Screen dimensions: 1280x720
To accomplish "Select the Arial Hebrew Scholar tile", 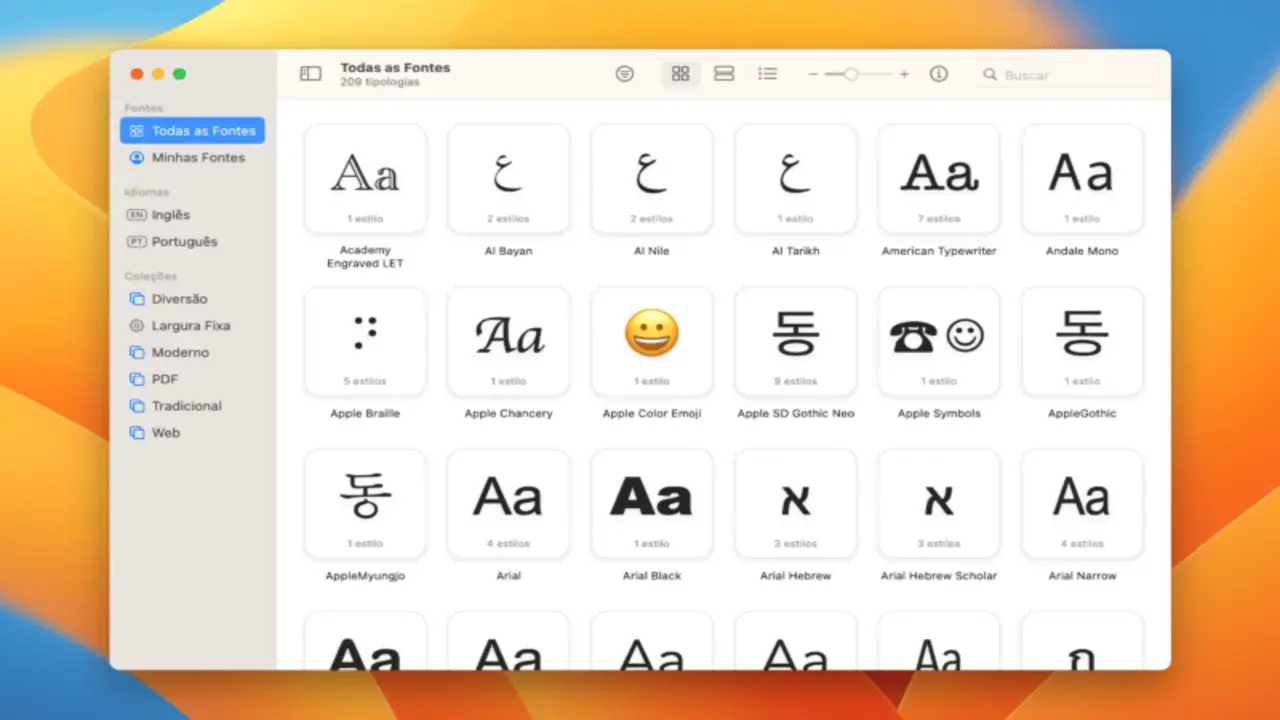I will [x=939, y=504].
